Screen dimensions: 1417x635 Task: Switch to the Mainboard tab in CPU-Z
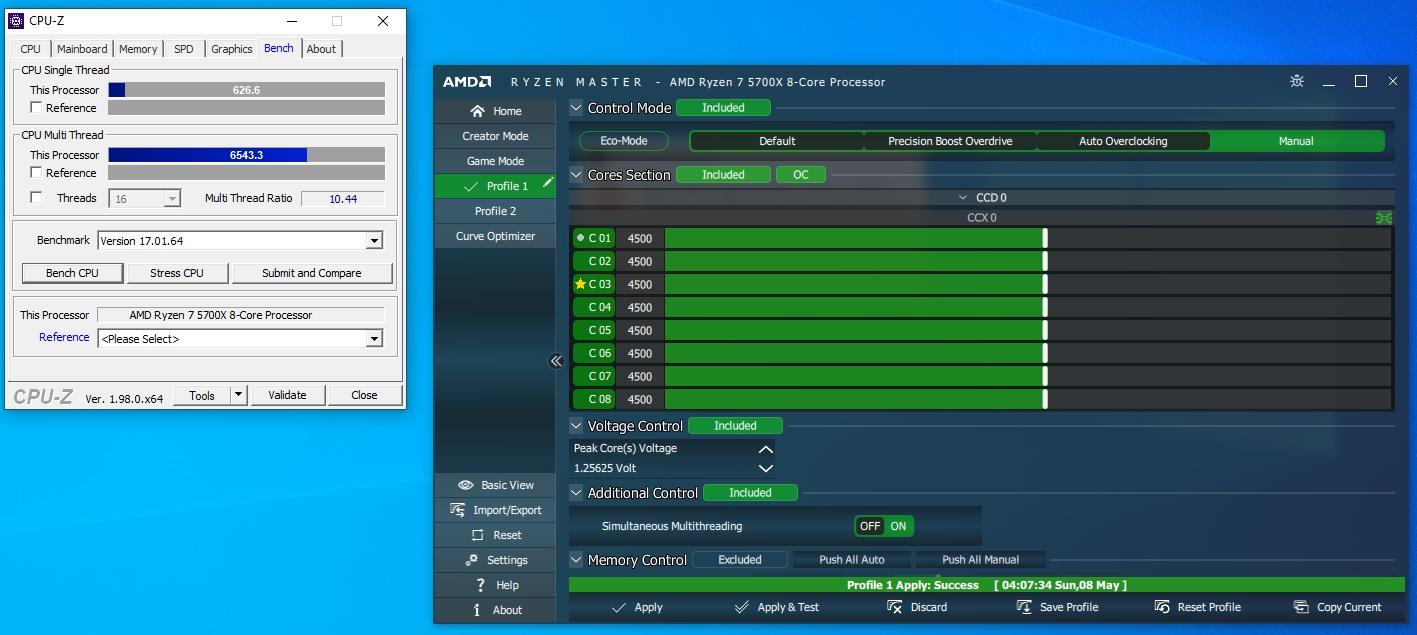(82, 49)
